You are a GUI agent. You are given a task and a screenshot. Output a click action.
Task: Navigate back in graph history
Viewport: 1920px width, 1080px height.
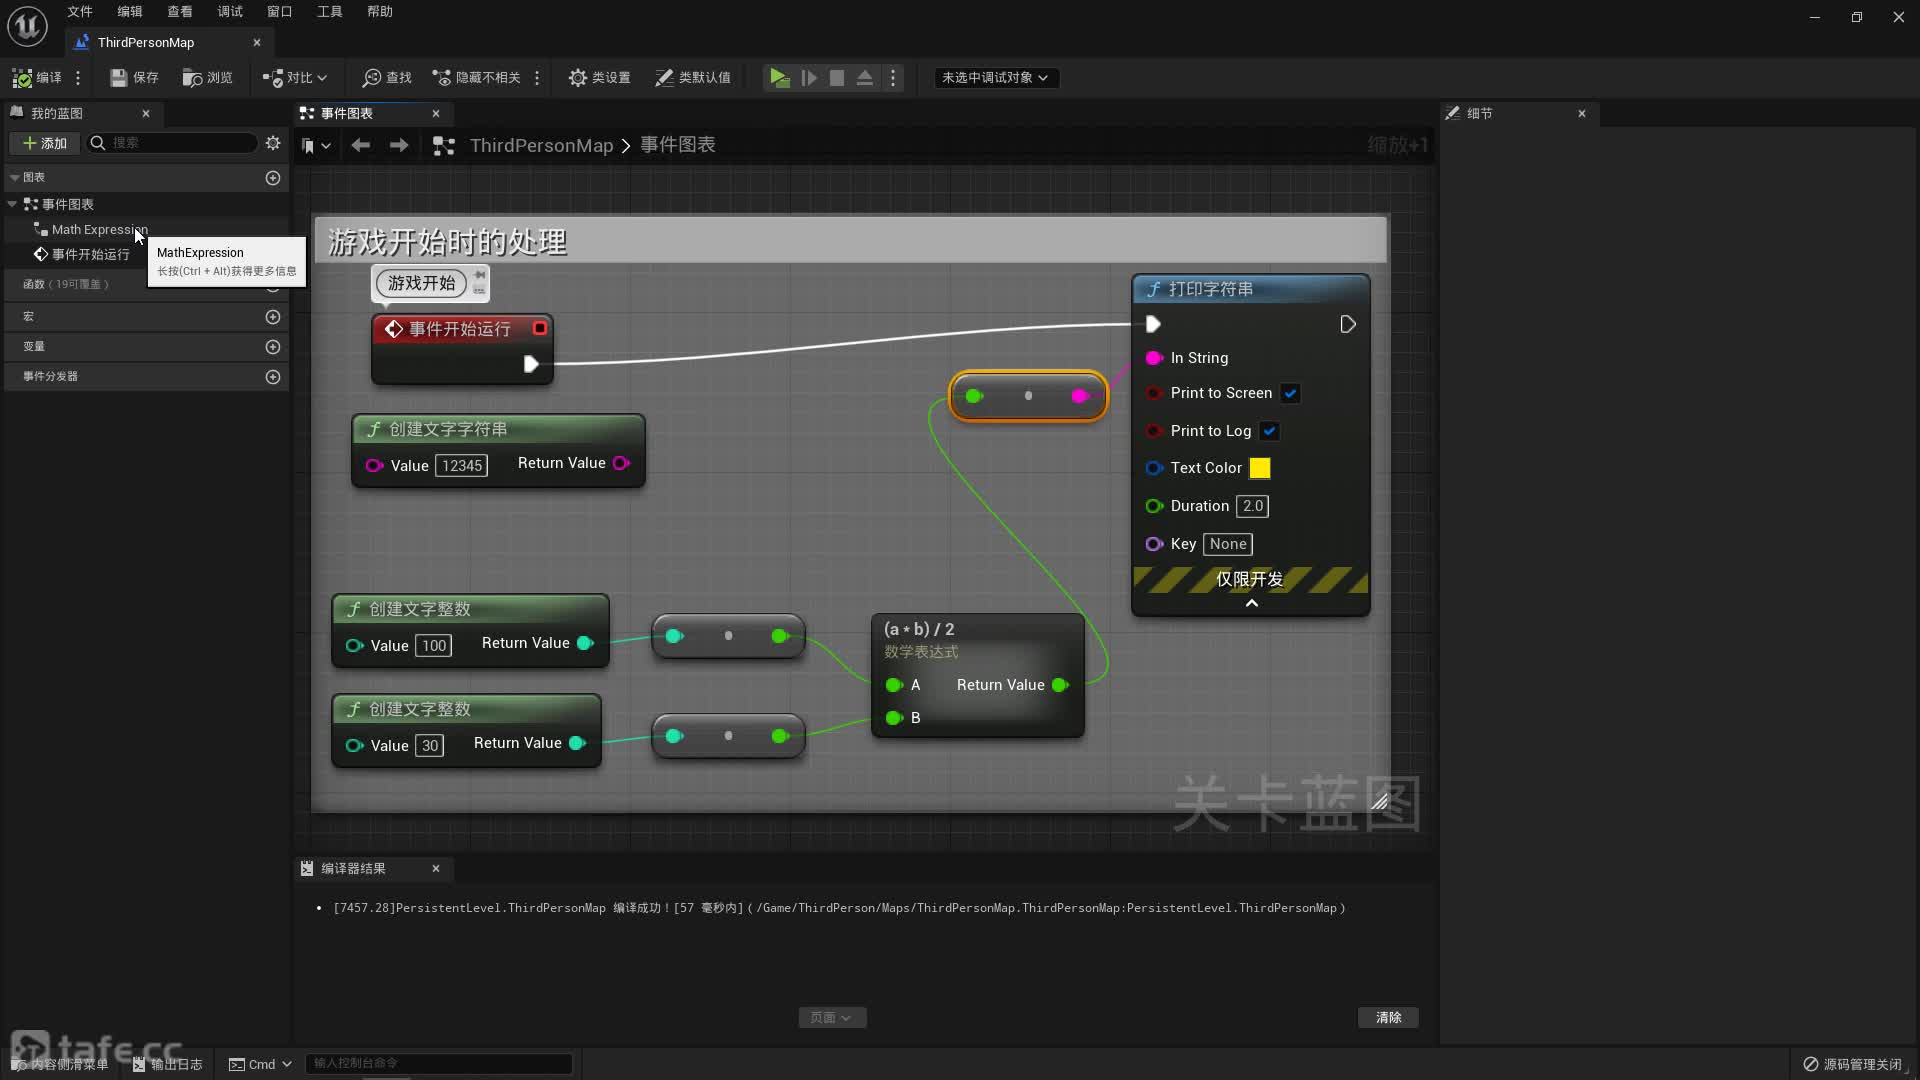(361, 145)
